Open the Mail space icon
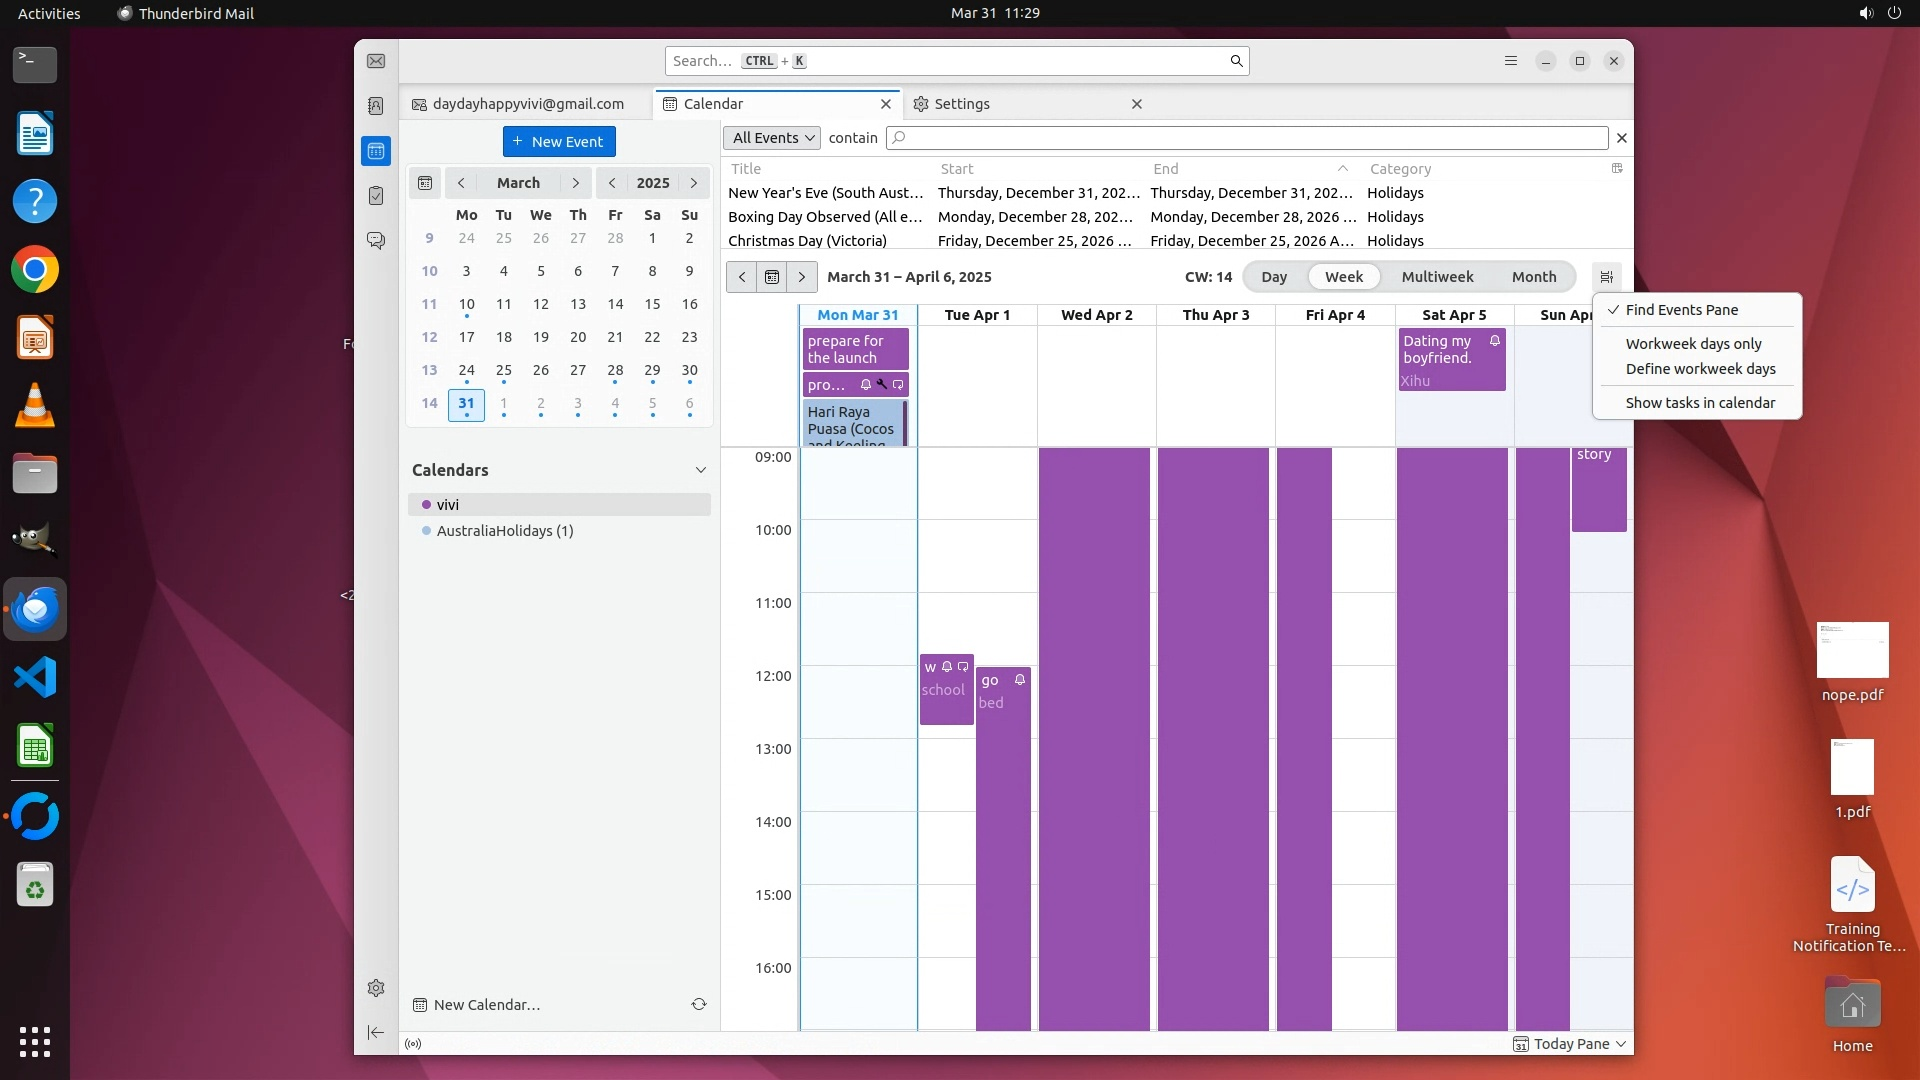Viewport: 1920px width, 1080px height. (376, 61)
